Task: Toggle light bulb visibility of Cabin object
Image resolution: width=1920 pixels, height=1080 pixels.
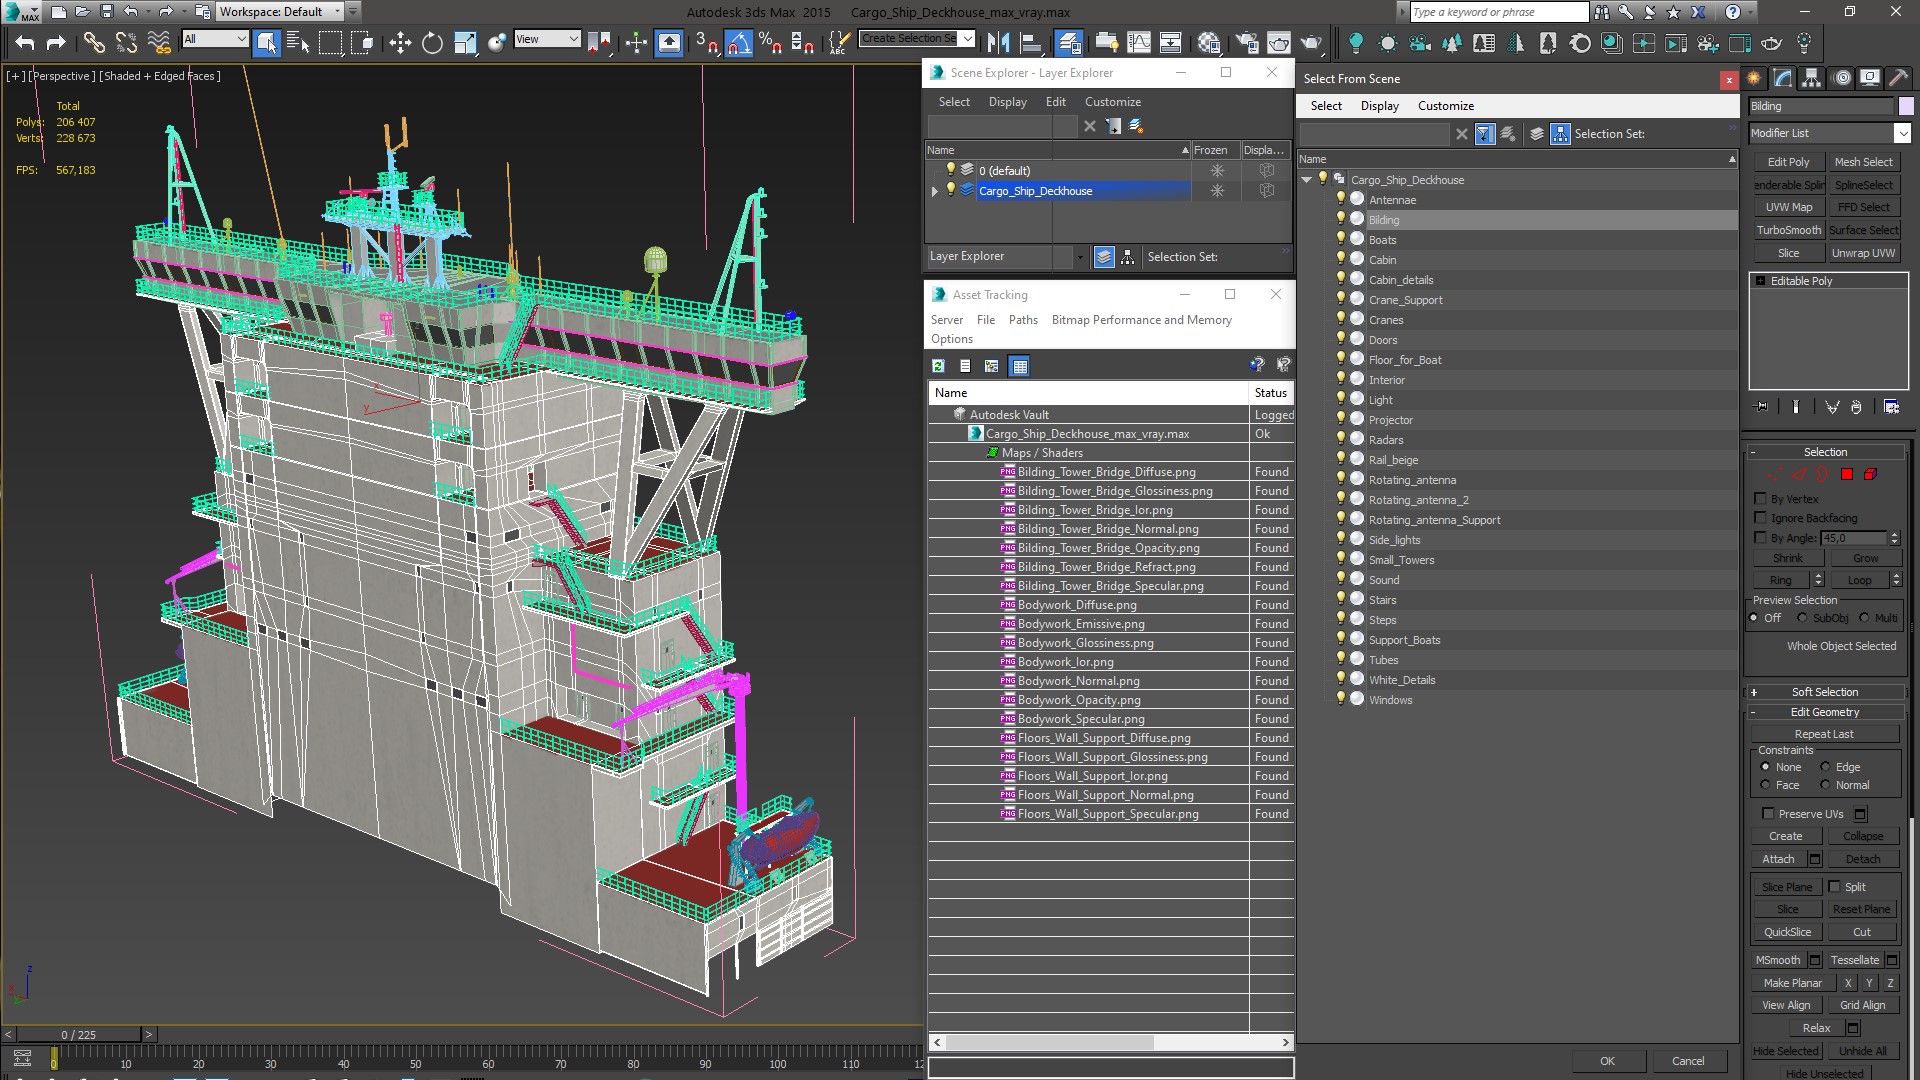Action: coord(1340,259)
